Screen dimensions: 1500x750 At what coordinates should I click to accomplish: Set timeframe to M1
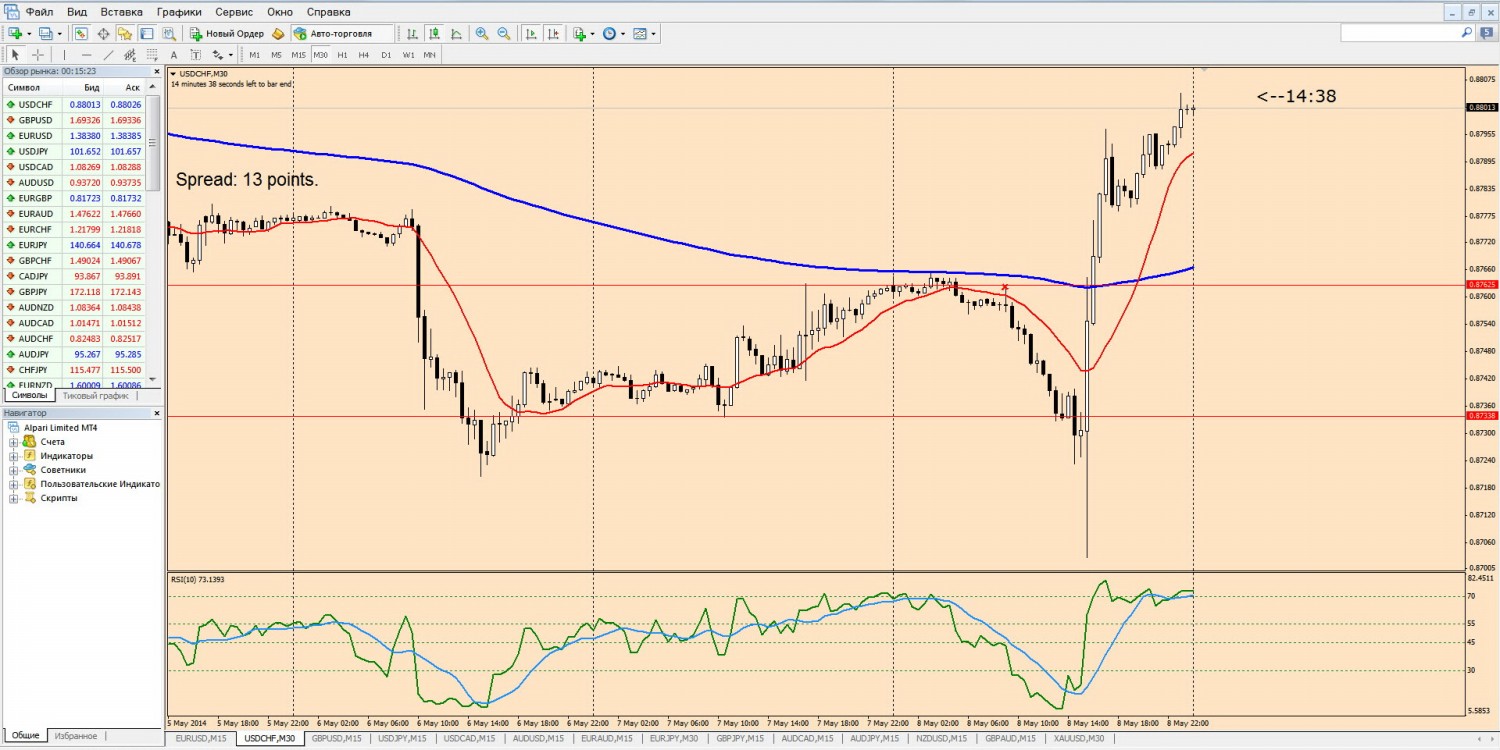click(255, 55)
